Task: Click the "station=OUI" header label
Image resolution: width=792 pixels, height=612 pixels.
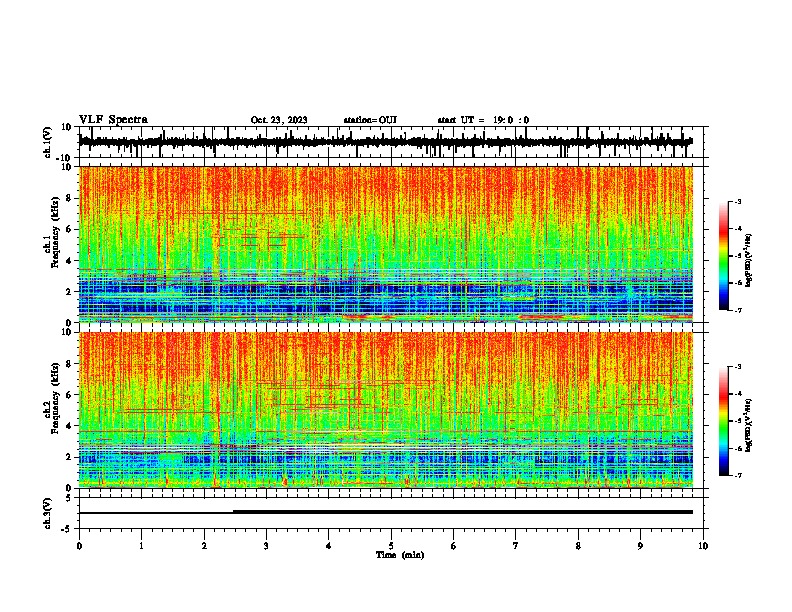Action: pyautogui.click(x=370, y=120)
